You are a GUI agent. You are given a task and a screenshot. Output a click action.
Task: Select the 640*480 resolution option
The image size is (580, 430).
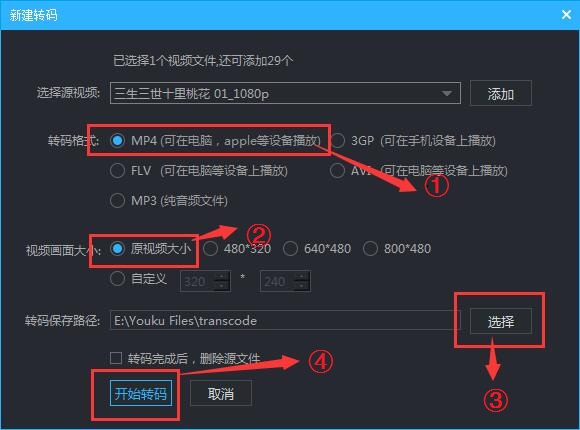pyautogui.click(x=290, y=249)
